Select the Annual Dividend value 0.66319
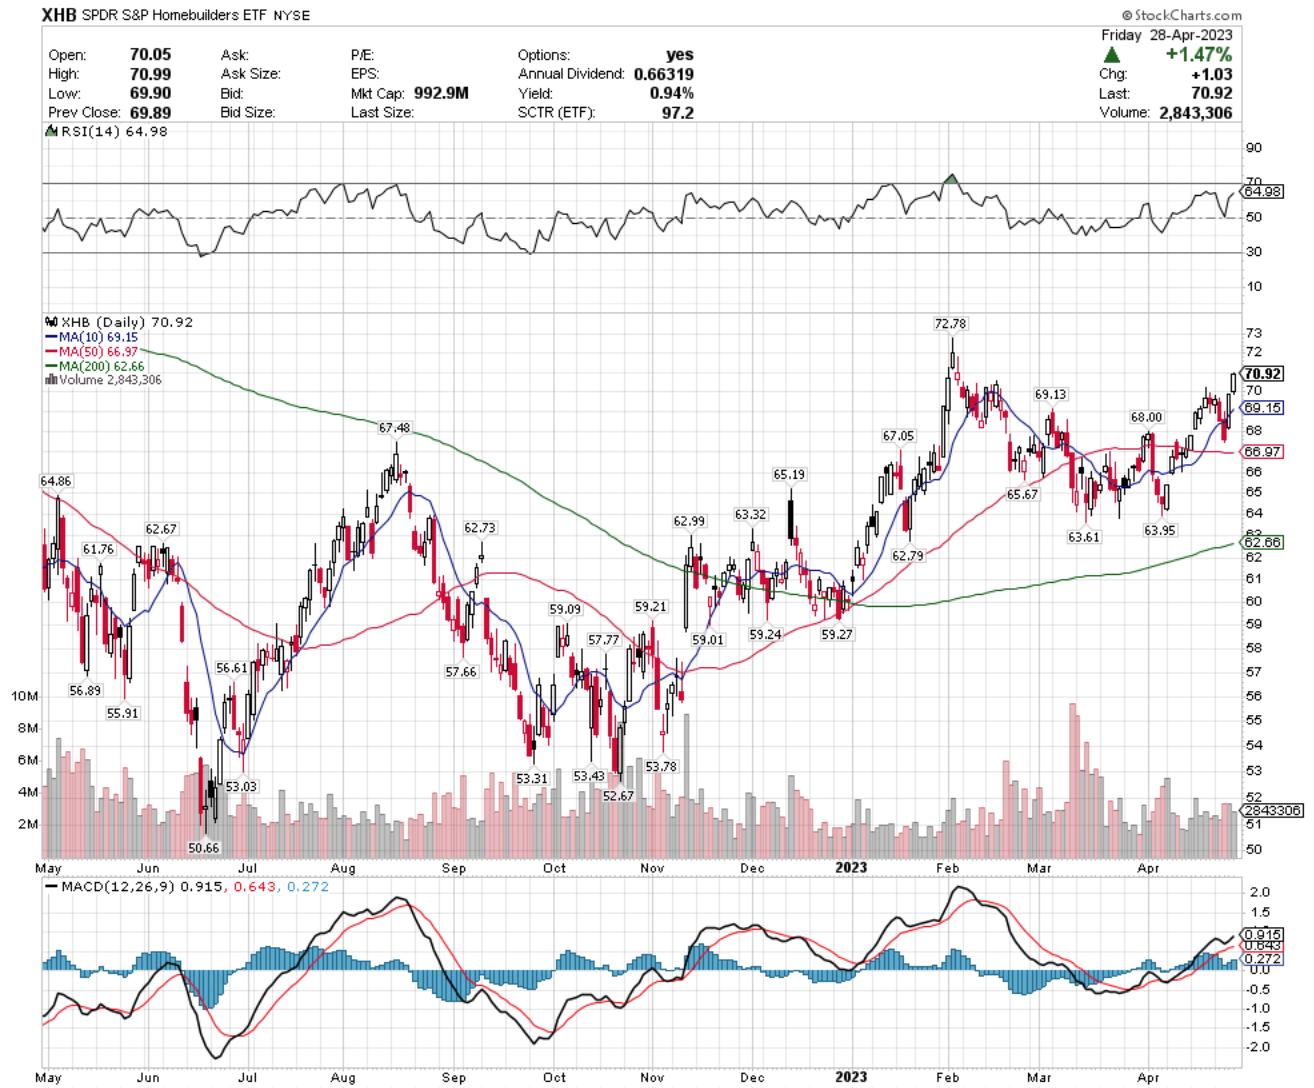The width and height of the screenshot is (1314, 1088). point(664,74)
